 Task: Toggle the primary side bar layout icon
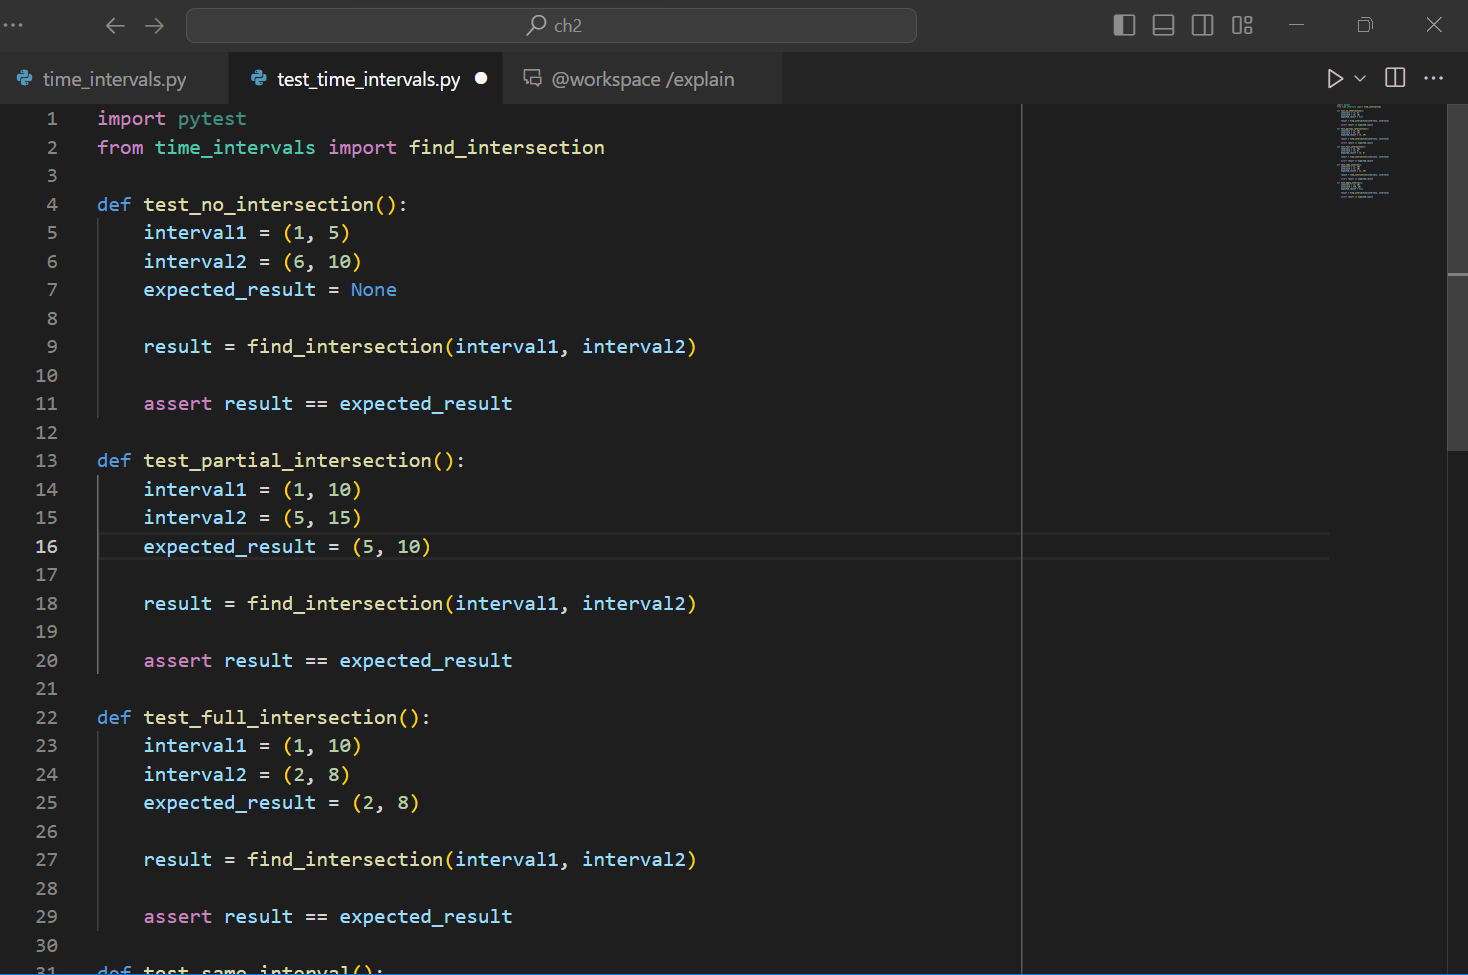pyautogui.click(x=1124, y=25)
